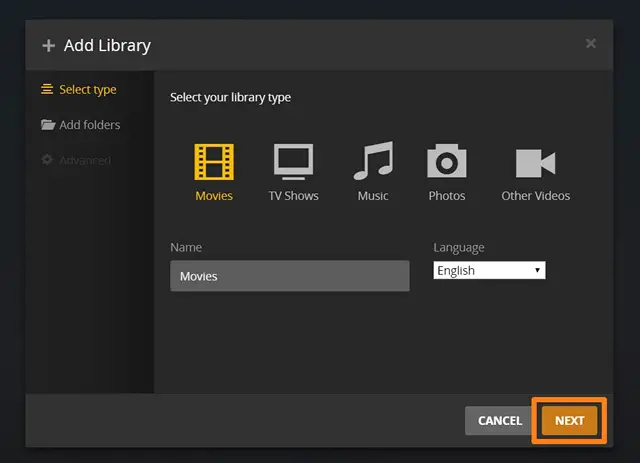Click the Name field containing Movies
Screen dimensions: 640x463
coord(290,276)
